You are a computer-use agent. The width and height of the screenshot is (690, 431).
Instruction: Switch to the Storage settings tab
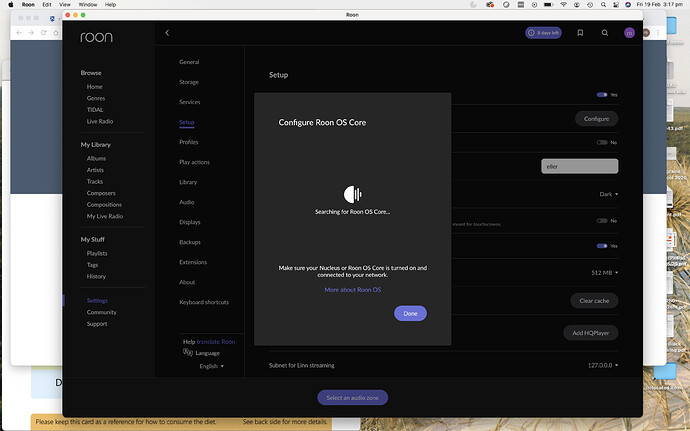pyautogui.click(x=189, y=82)
